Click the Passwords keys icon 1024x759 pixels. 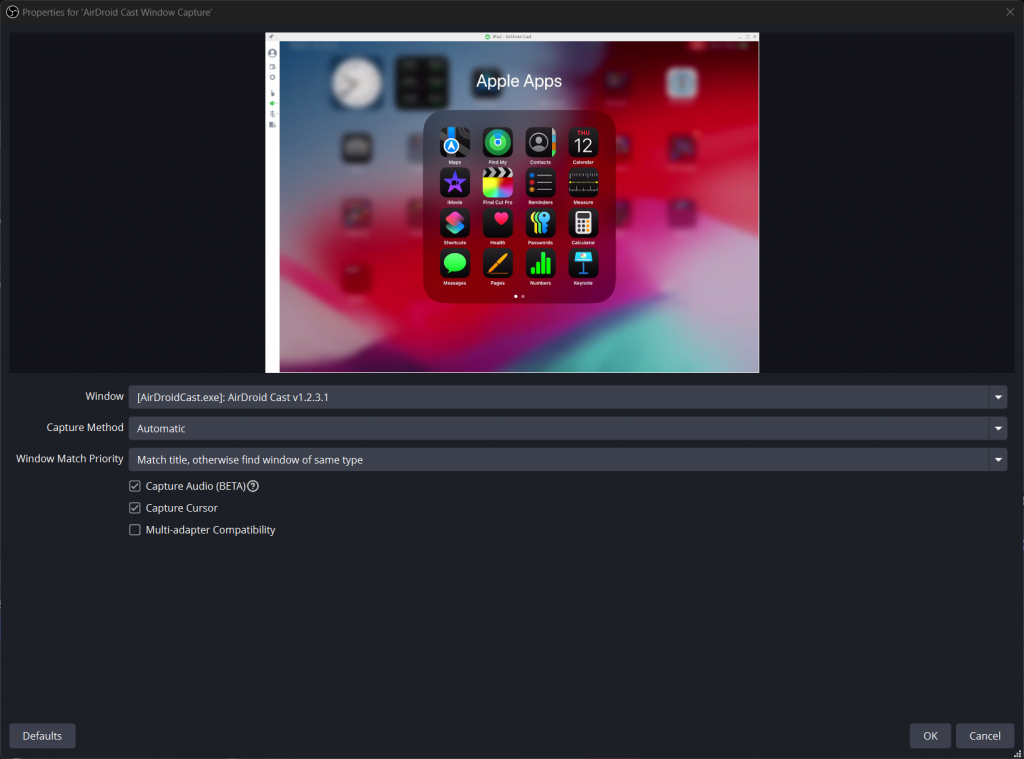click(x=540, y=223)
